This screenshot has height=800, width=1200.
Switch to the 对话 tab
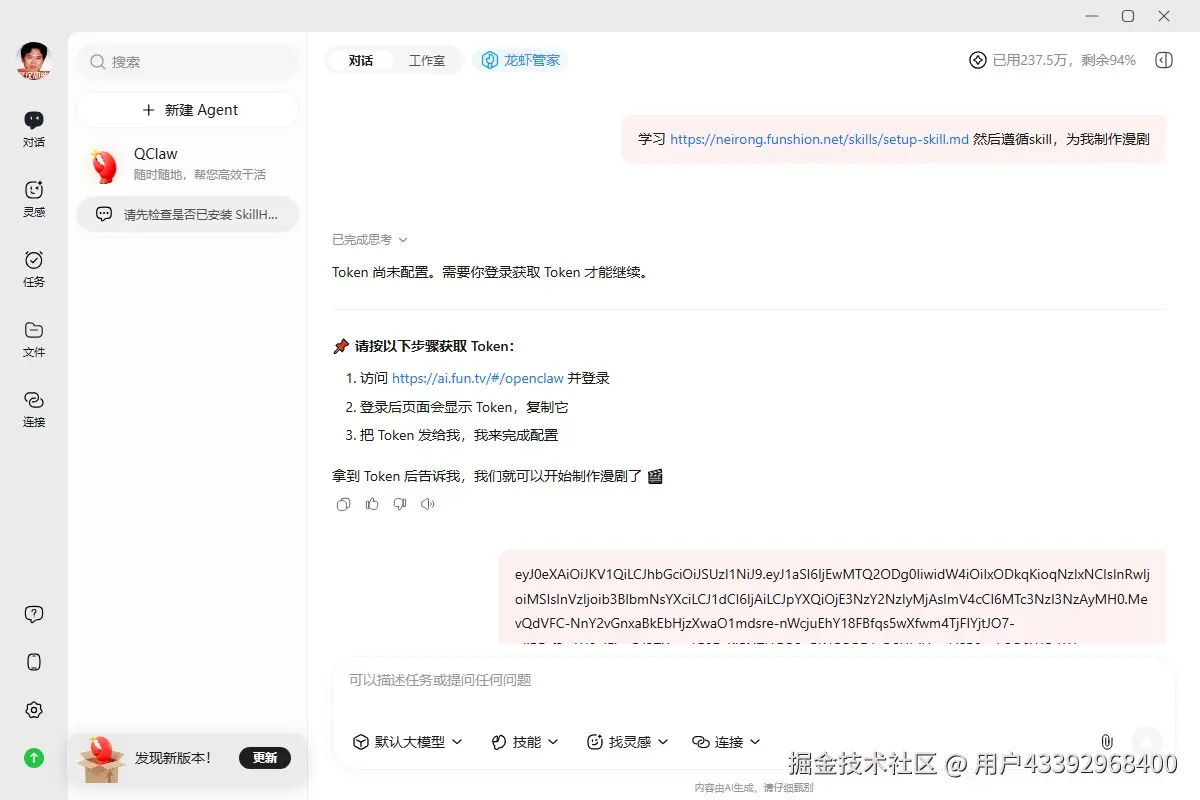(361, 60)
